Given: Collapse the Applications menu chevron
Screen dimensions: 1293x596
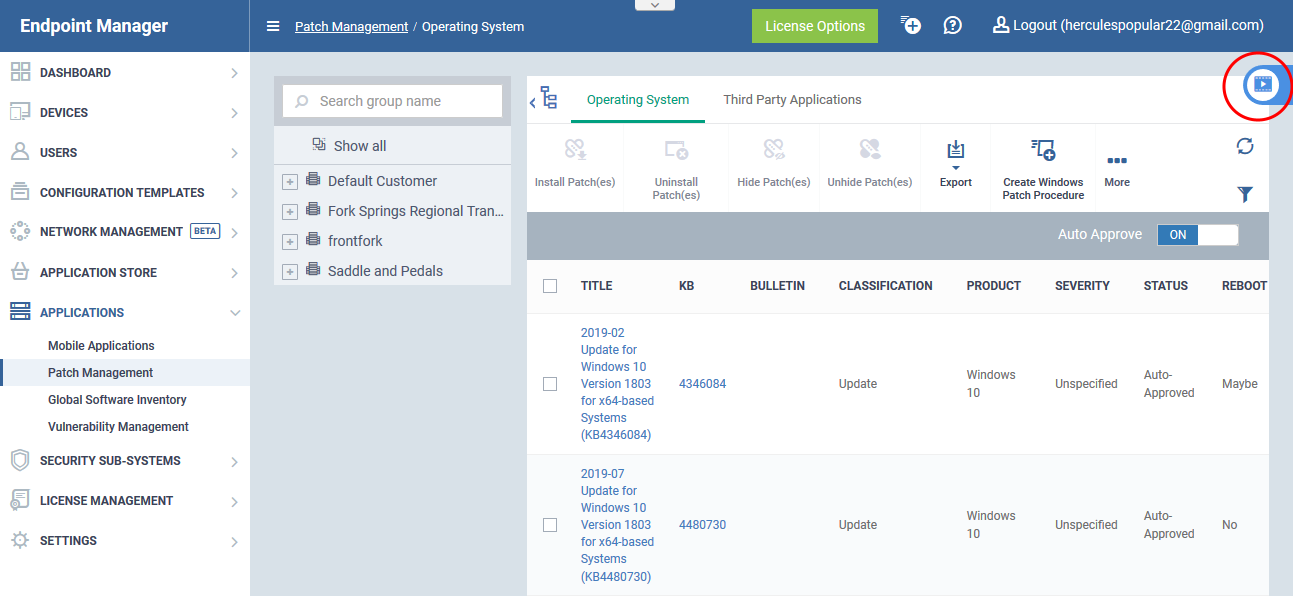Looking at the screenshot, I should click(235, 313).
